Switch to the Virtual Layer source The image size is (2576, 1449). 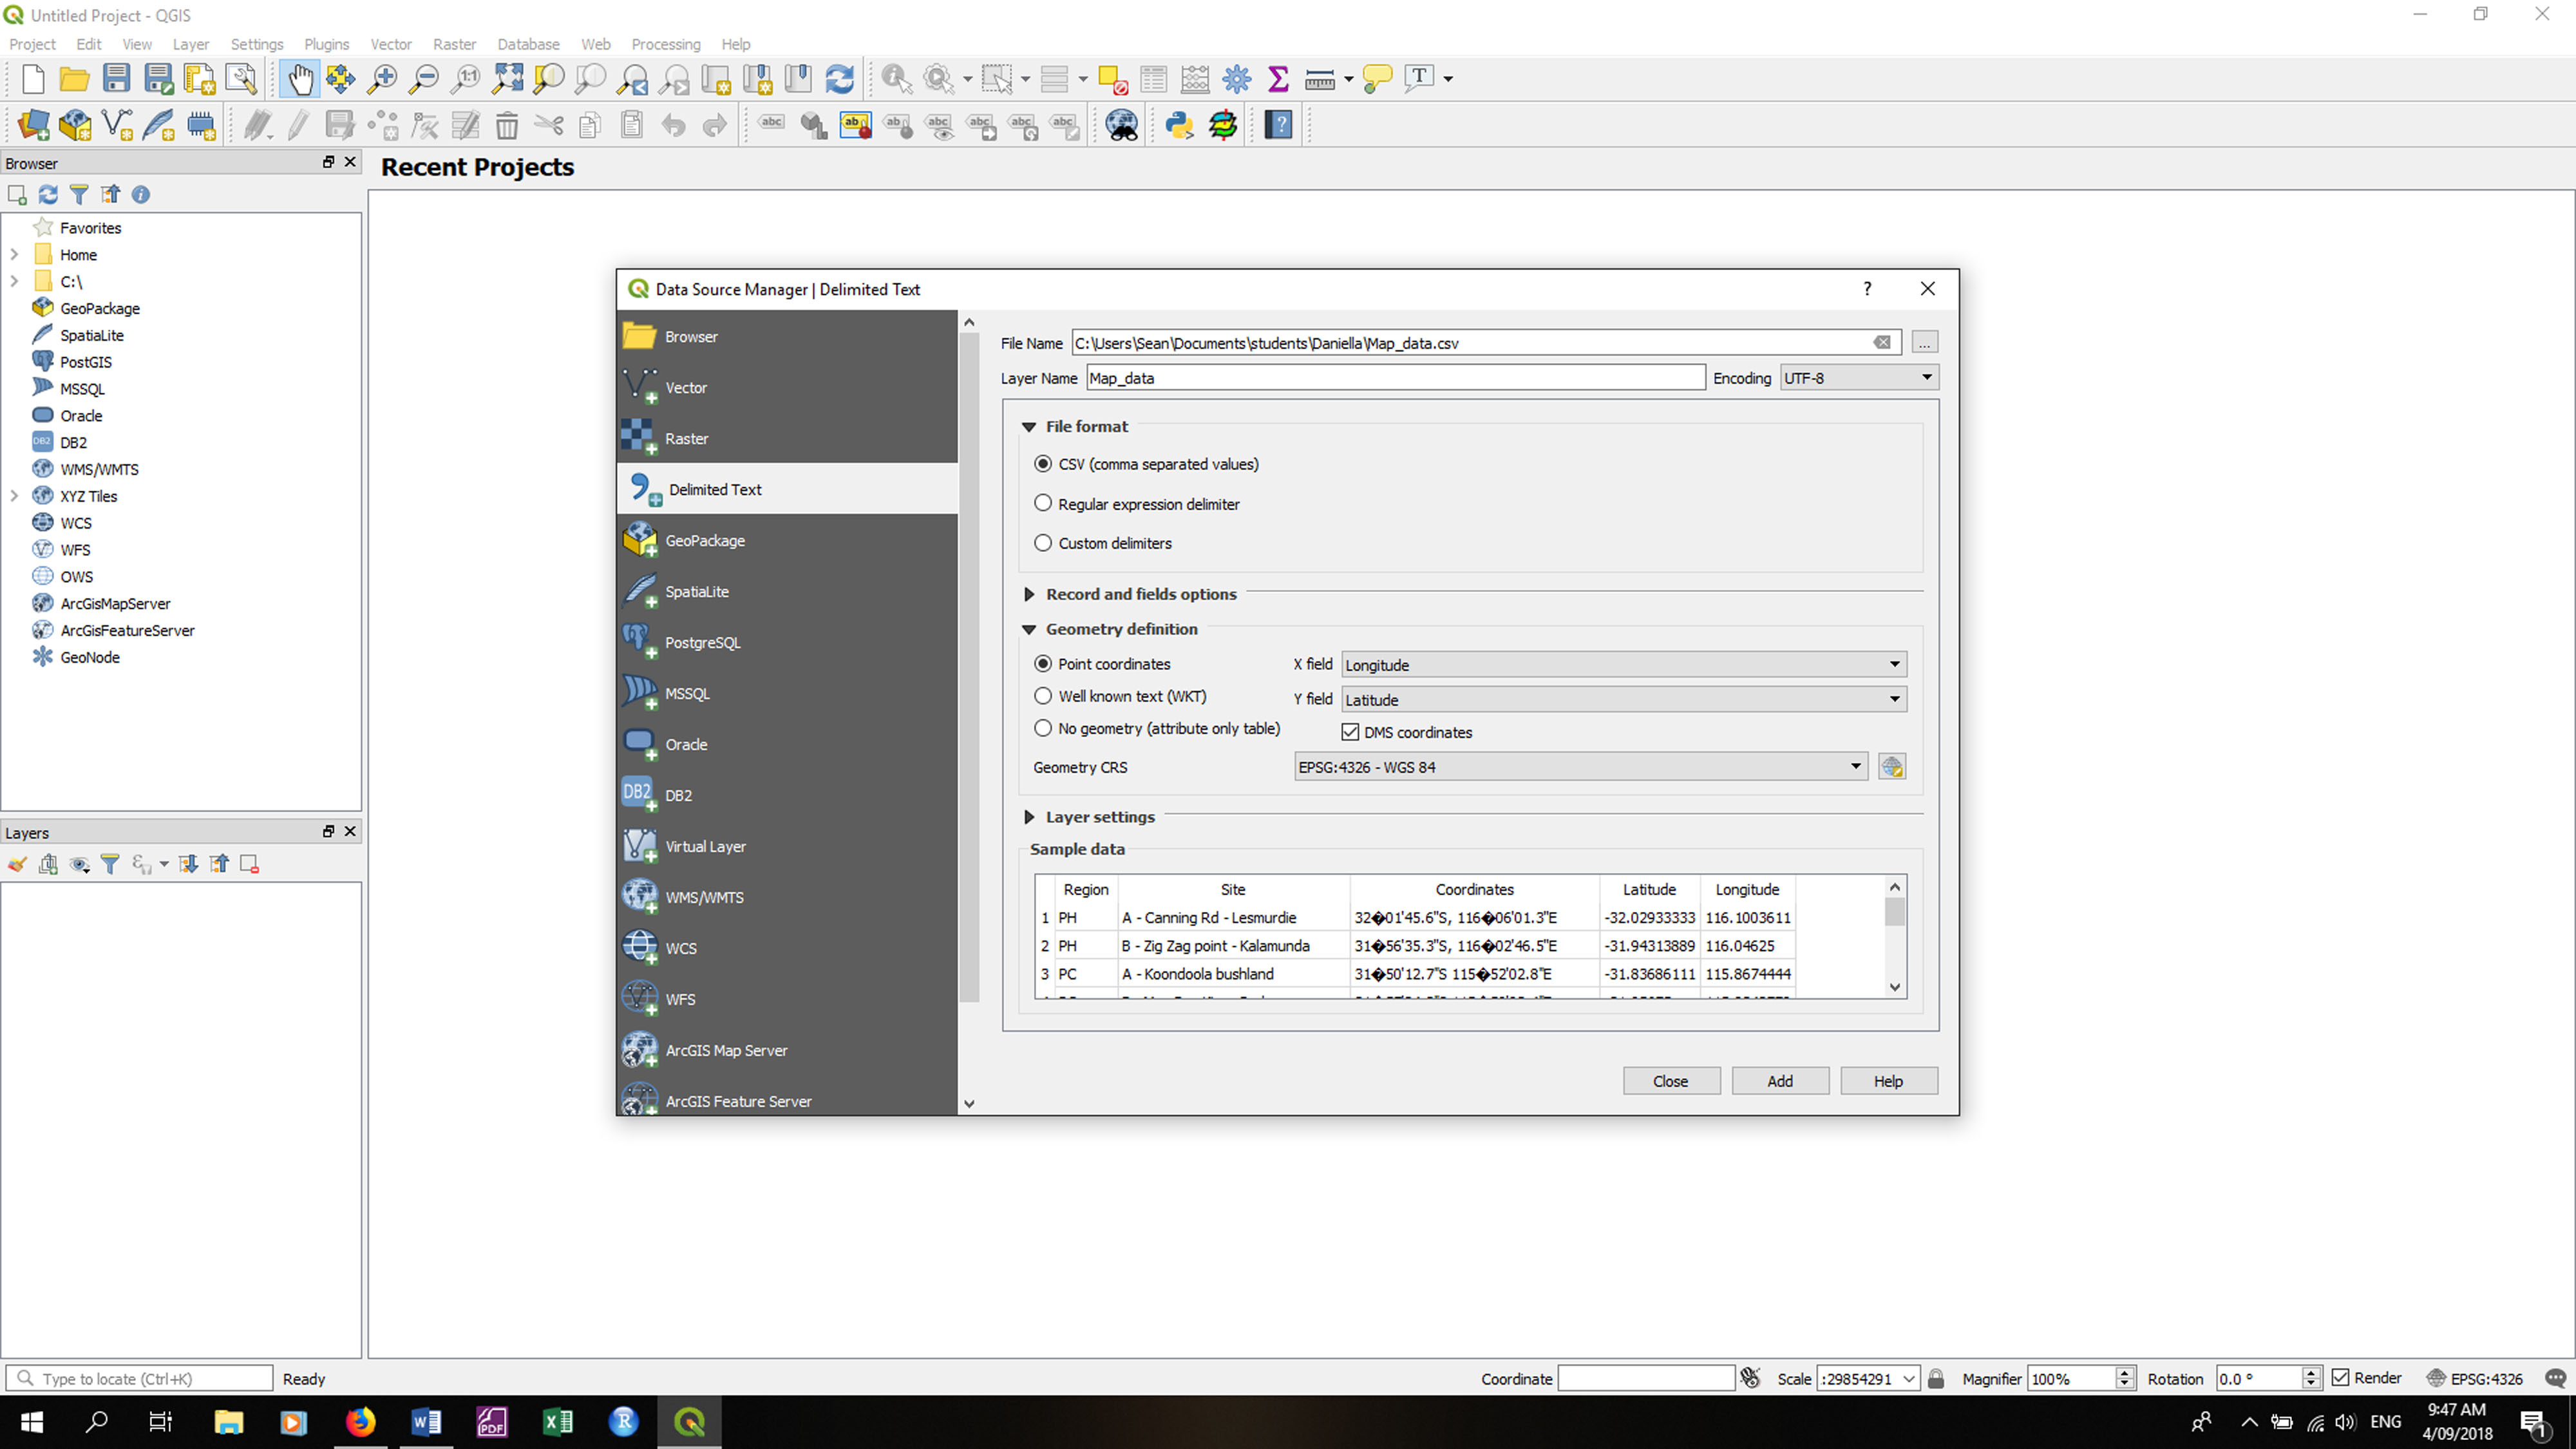pos(788,846)
